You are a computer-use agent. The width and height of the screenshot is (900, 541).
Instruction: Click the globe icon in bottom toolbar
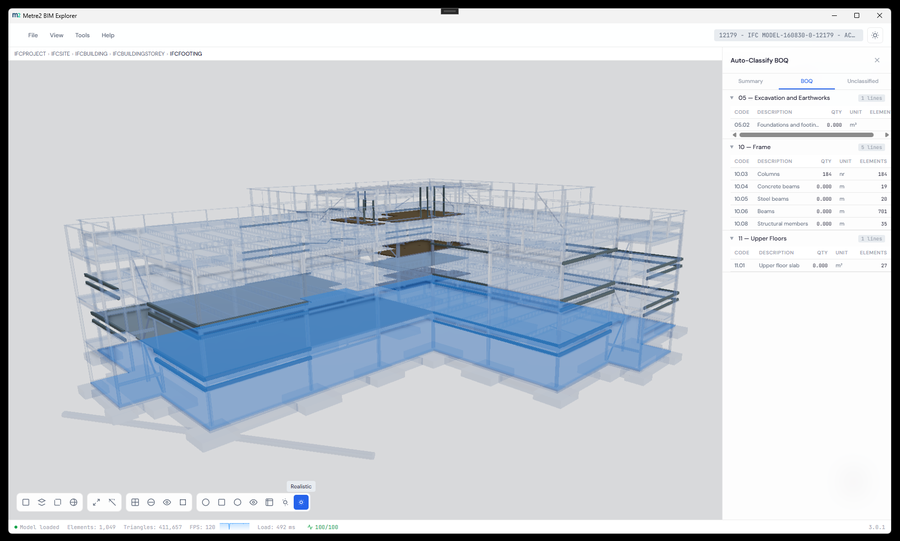tap(73, 502)
